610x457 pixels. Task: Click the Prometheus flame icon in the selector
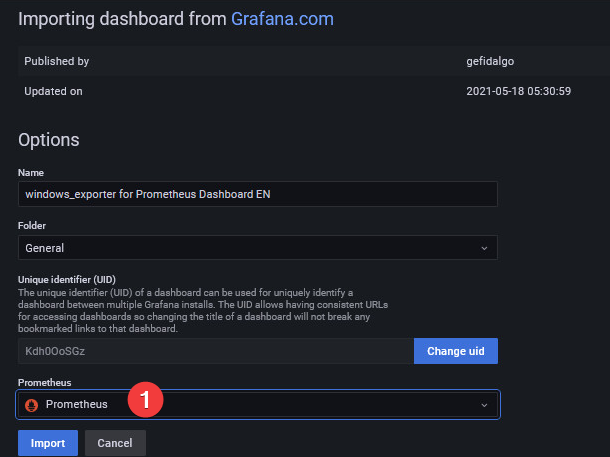pyautogui.click(x=31, y=404)
